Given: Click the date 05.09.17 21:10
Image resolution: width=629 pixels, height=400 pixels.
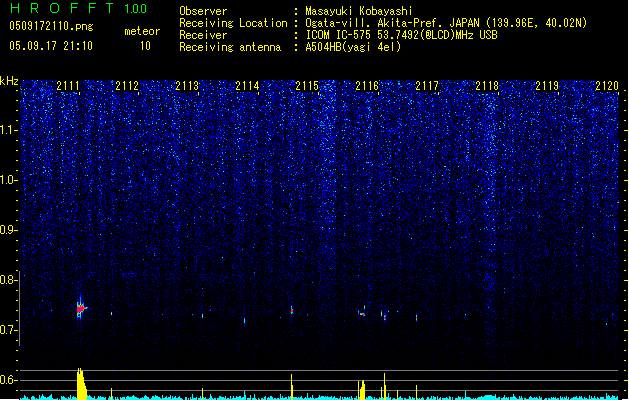Looking at the screenshot, I should (x=51, y=46).
